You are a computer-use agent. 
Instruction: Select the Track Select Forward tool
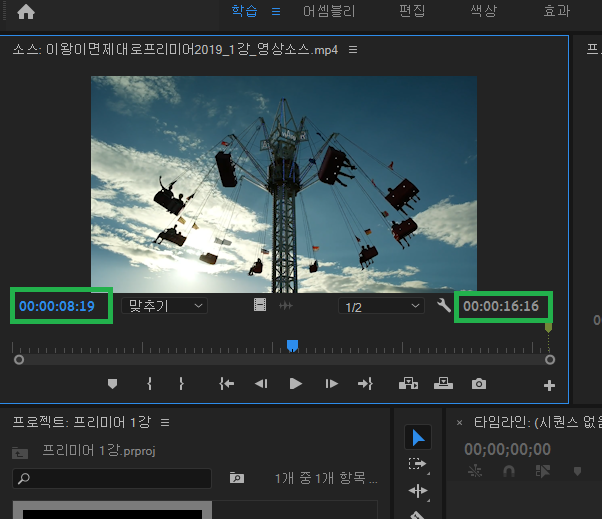(x=418, y=464)
